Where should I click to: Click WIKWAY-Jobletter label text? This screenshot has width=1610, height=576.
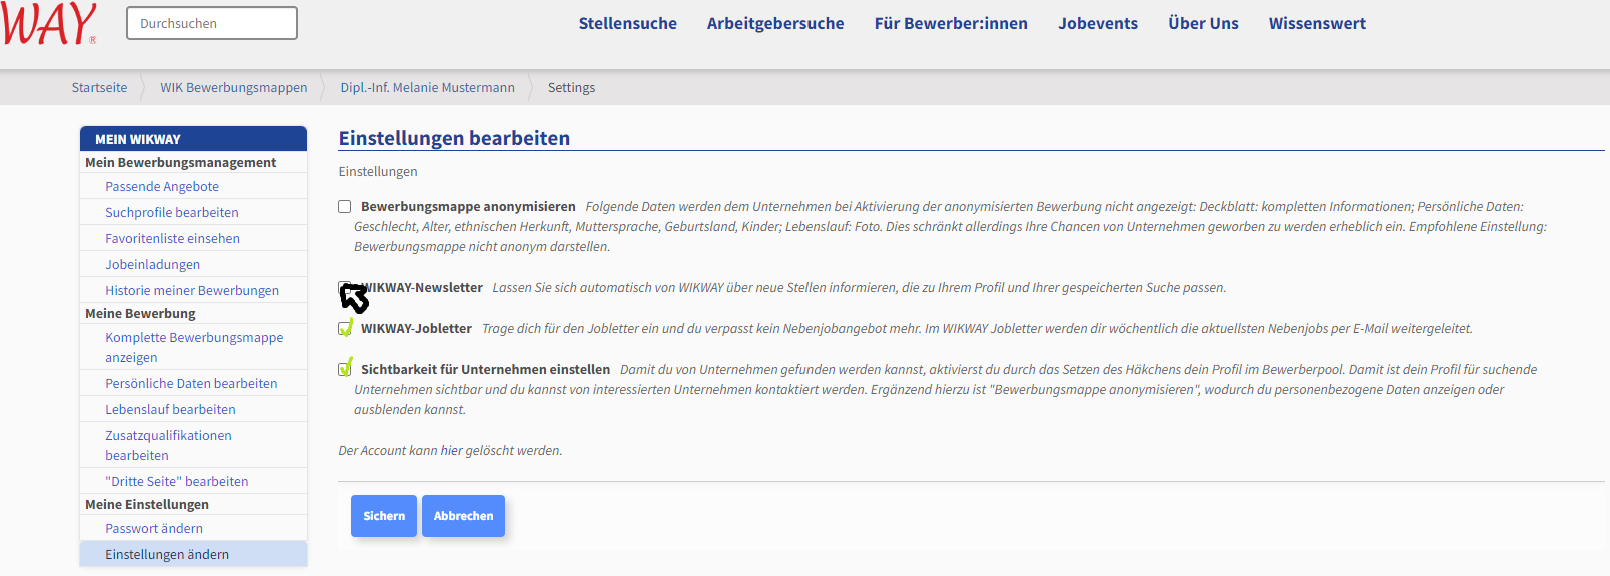tap(416, 329)
